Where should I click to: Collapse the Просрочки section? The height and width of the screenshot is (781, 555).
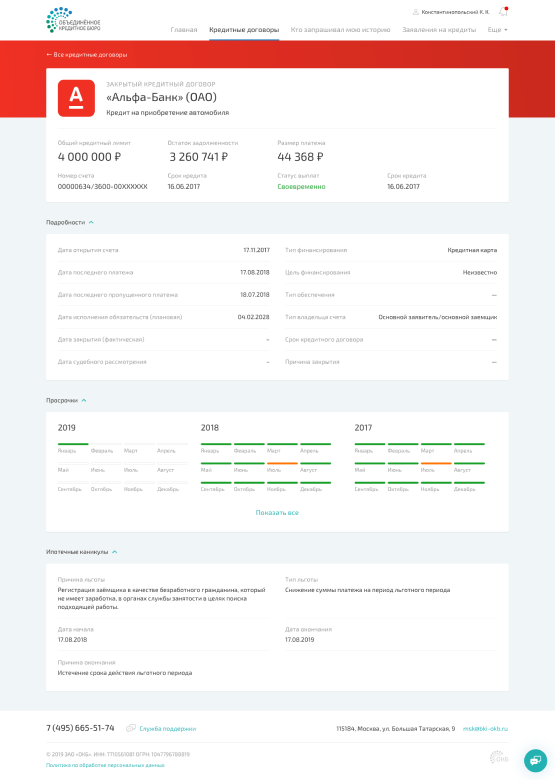tap(84, 400)
